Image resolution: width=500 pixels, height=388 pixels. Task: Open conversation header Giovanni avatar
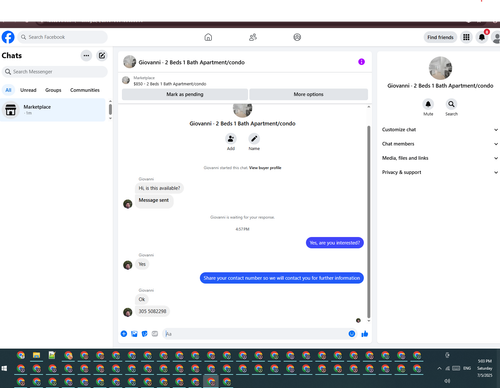(x=130, y=62)
